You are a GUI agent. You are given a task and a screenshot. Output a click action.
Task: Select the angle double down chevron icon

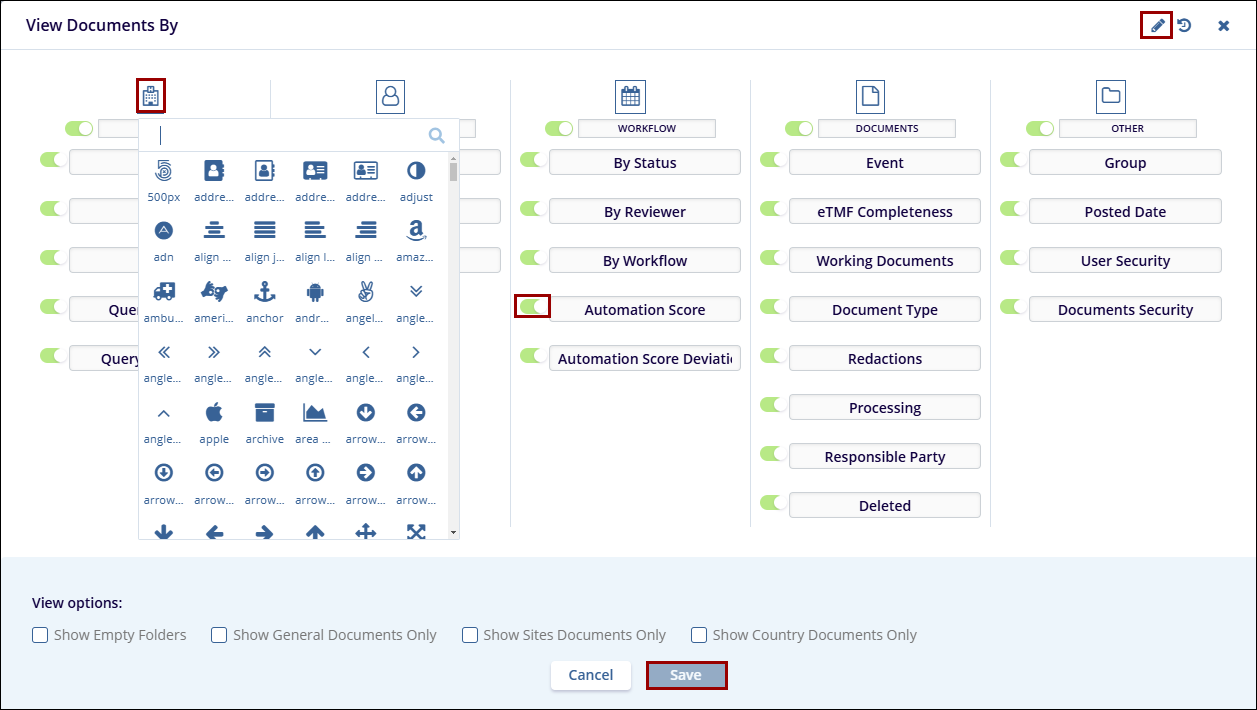[416, 292]
